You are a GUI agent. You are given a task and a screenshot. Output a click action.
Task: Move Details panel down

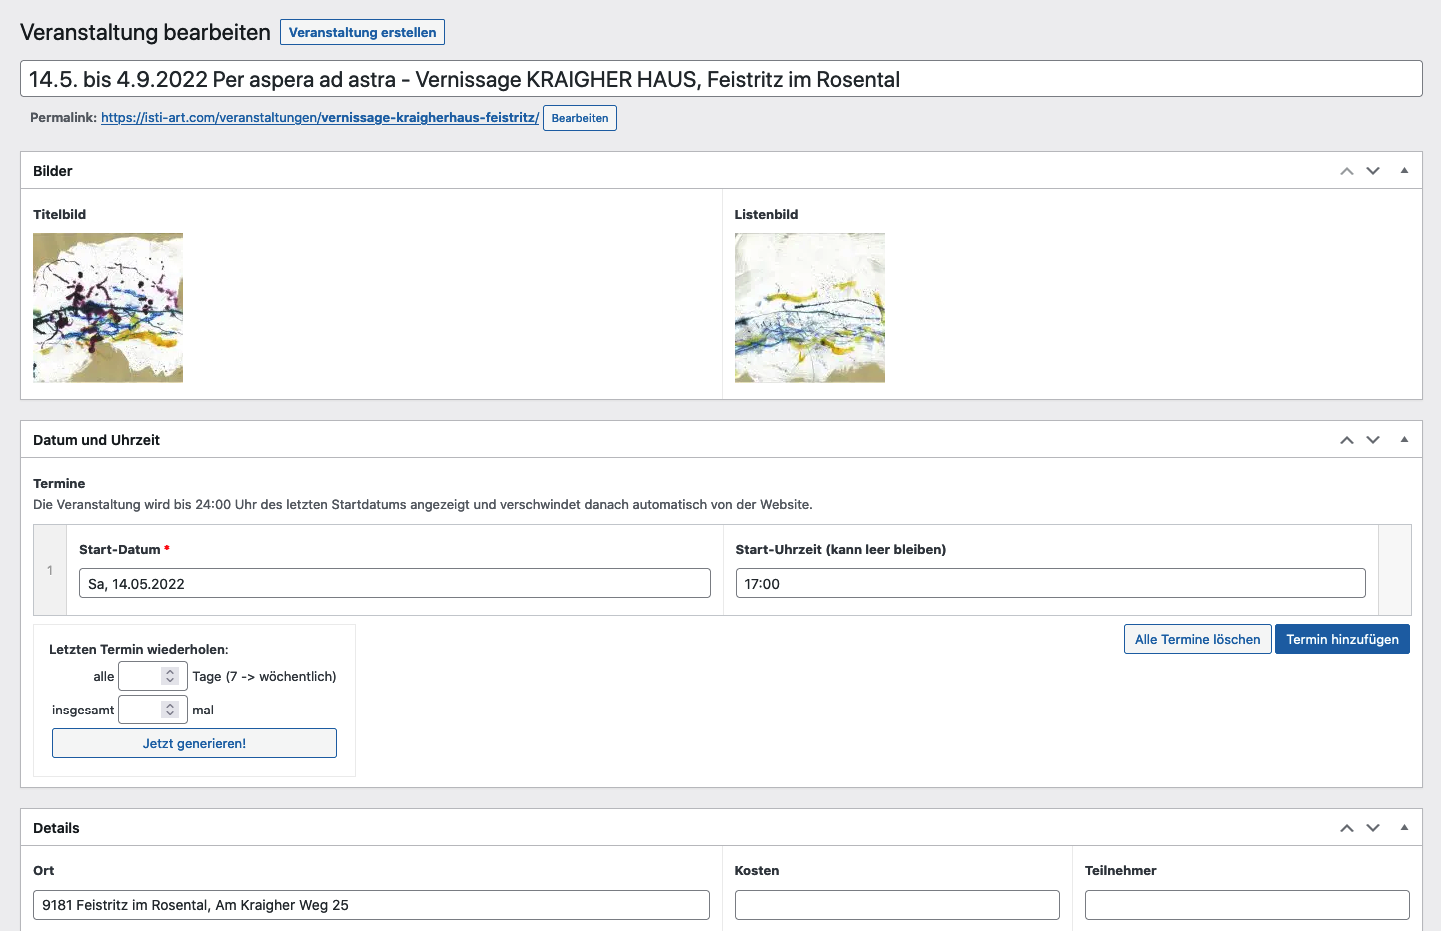click(1373, 828)
